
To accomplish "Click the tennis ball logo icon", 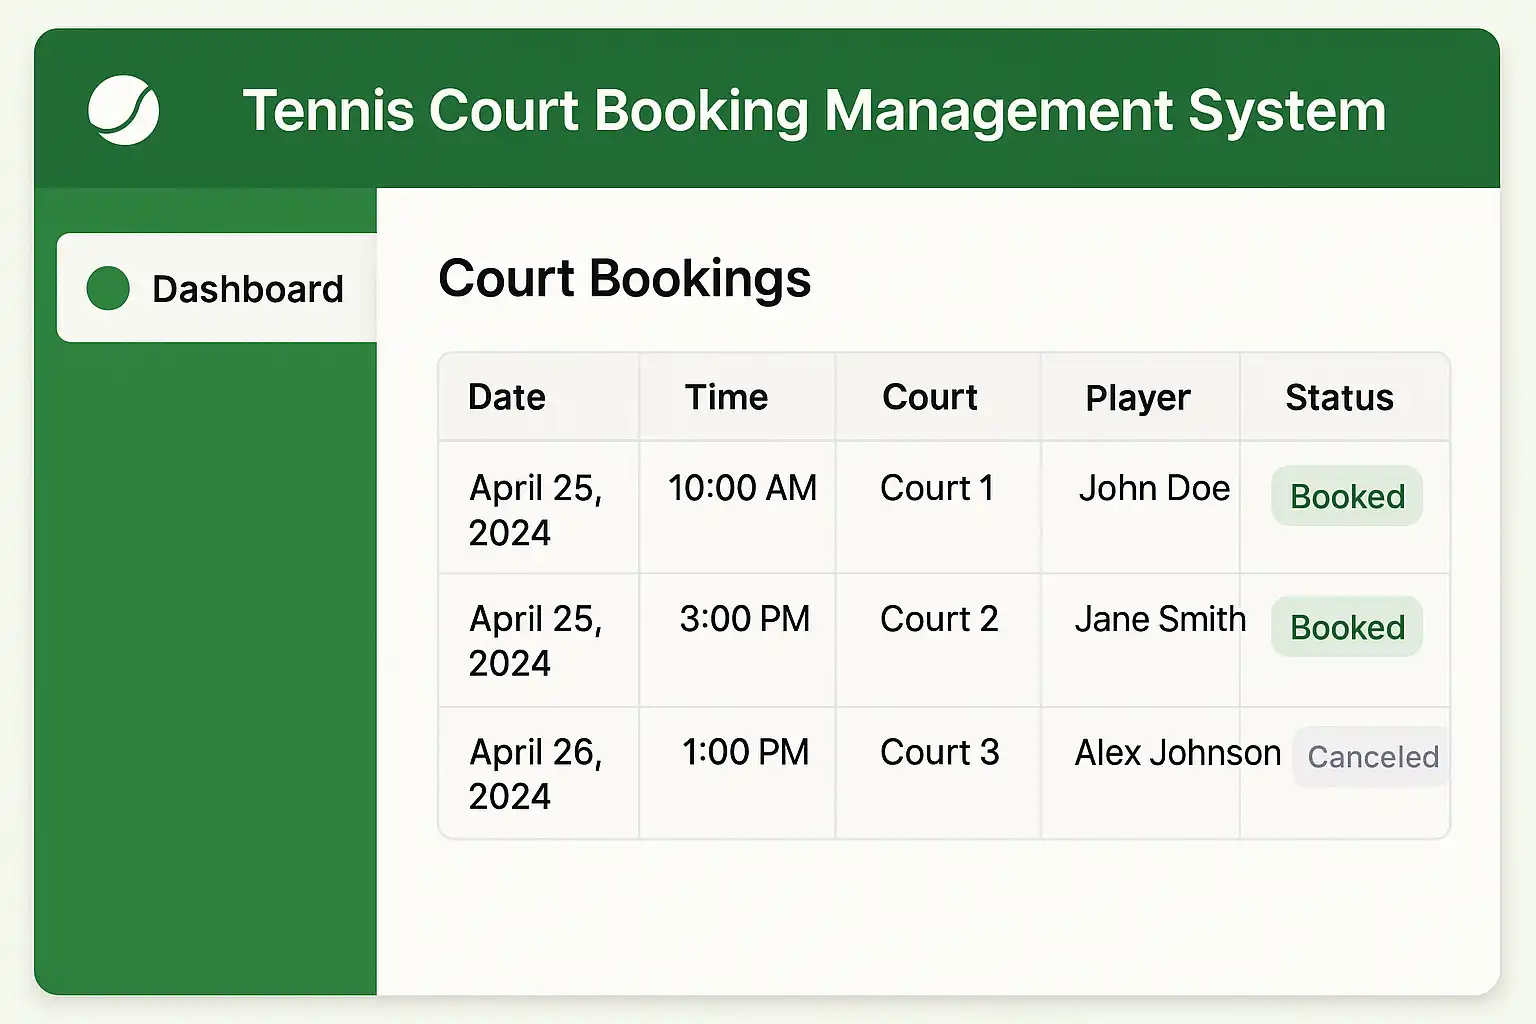I will [x=123, y=110].
